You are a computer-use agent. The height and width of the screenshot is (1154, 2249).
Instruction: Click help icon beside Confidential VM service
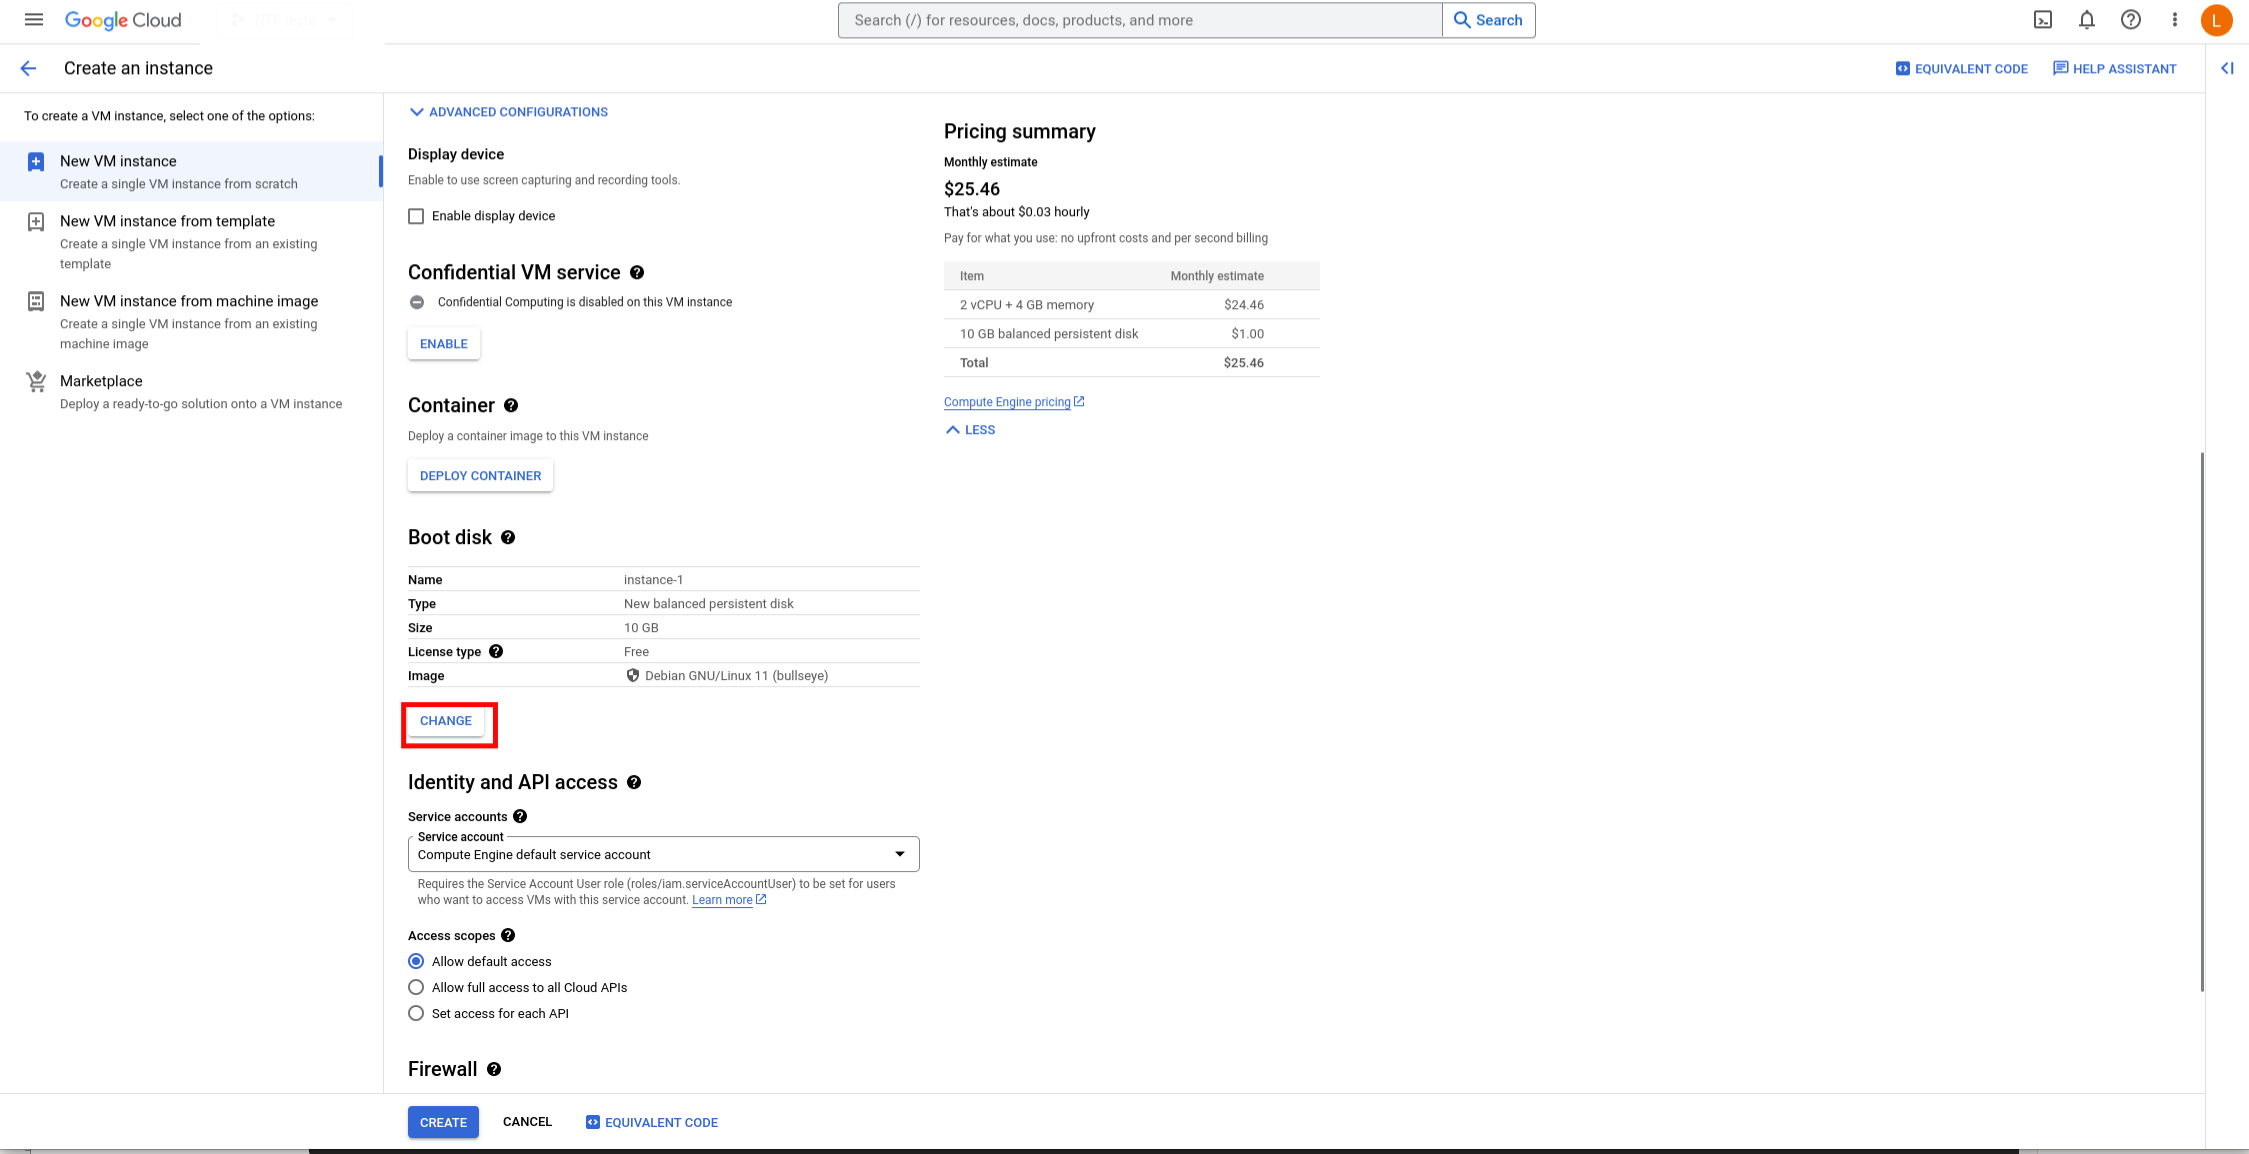(637, 273)
